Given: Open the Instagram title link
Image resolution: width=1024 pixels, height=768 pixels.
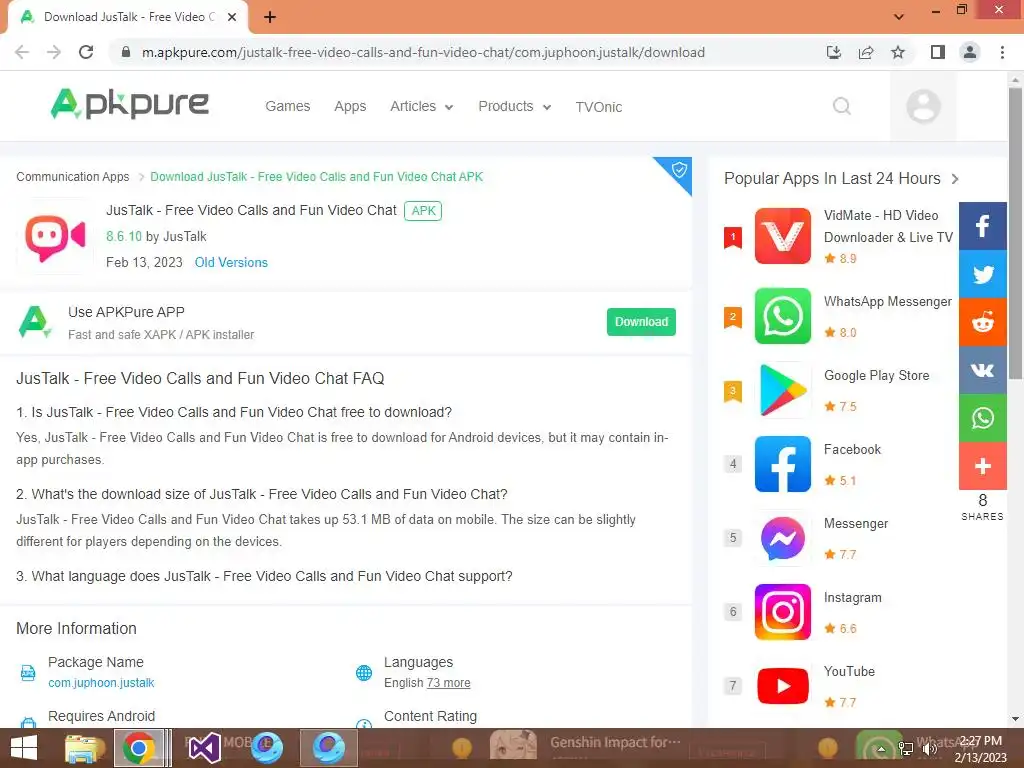Looking at the screenshot, I should point(852,598).
